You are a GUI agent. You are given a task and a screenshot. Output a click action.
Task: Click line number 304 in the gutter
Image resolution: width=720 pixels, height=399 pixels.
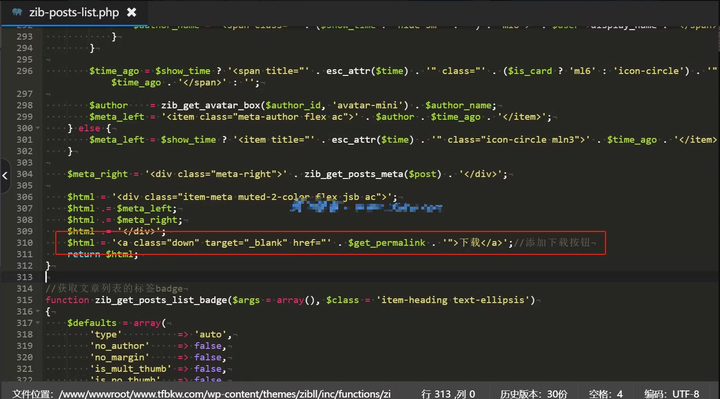[24, 174]
